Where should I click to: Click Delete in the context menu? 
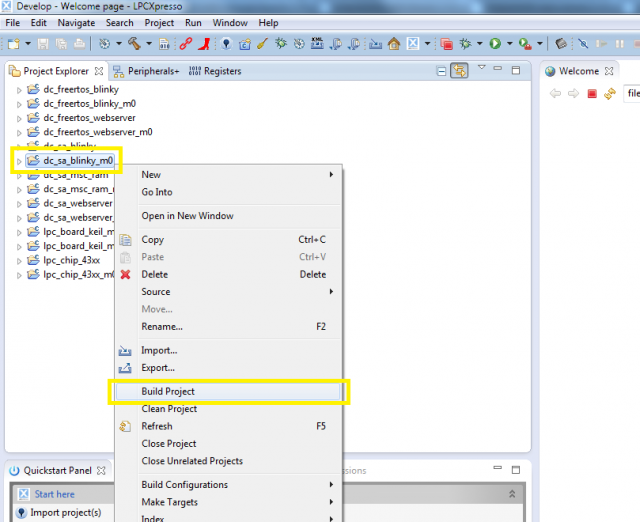point(228,275)
